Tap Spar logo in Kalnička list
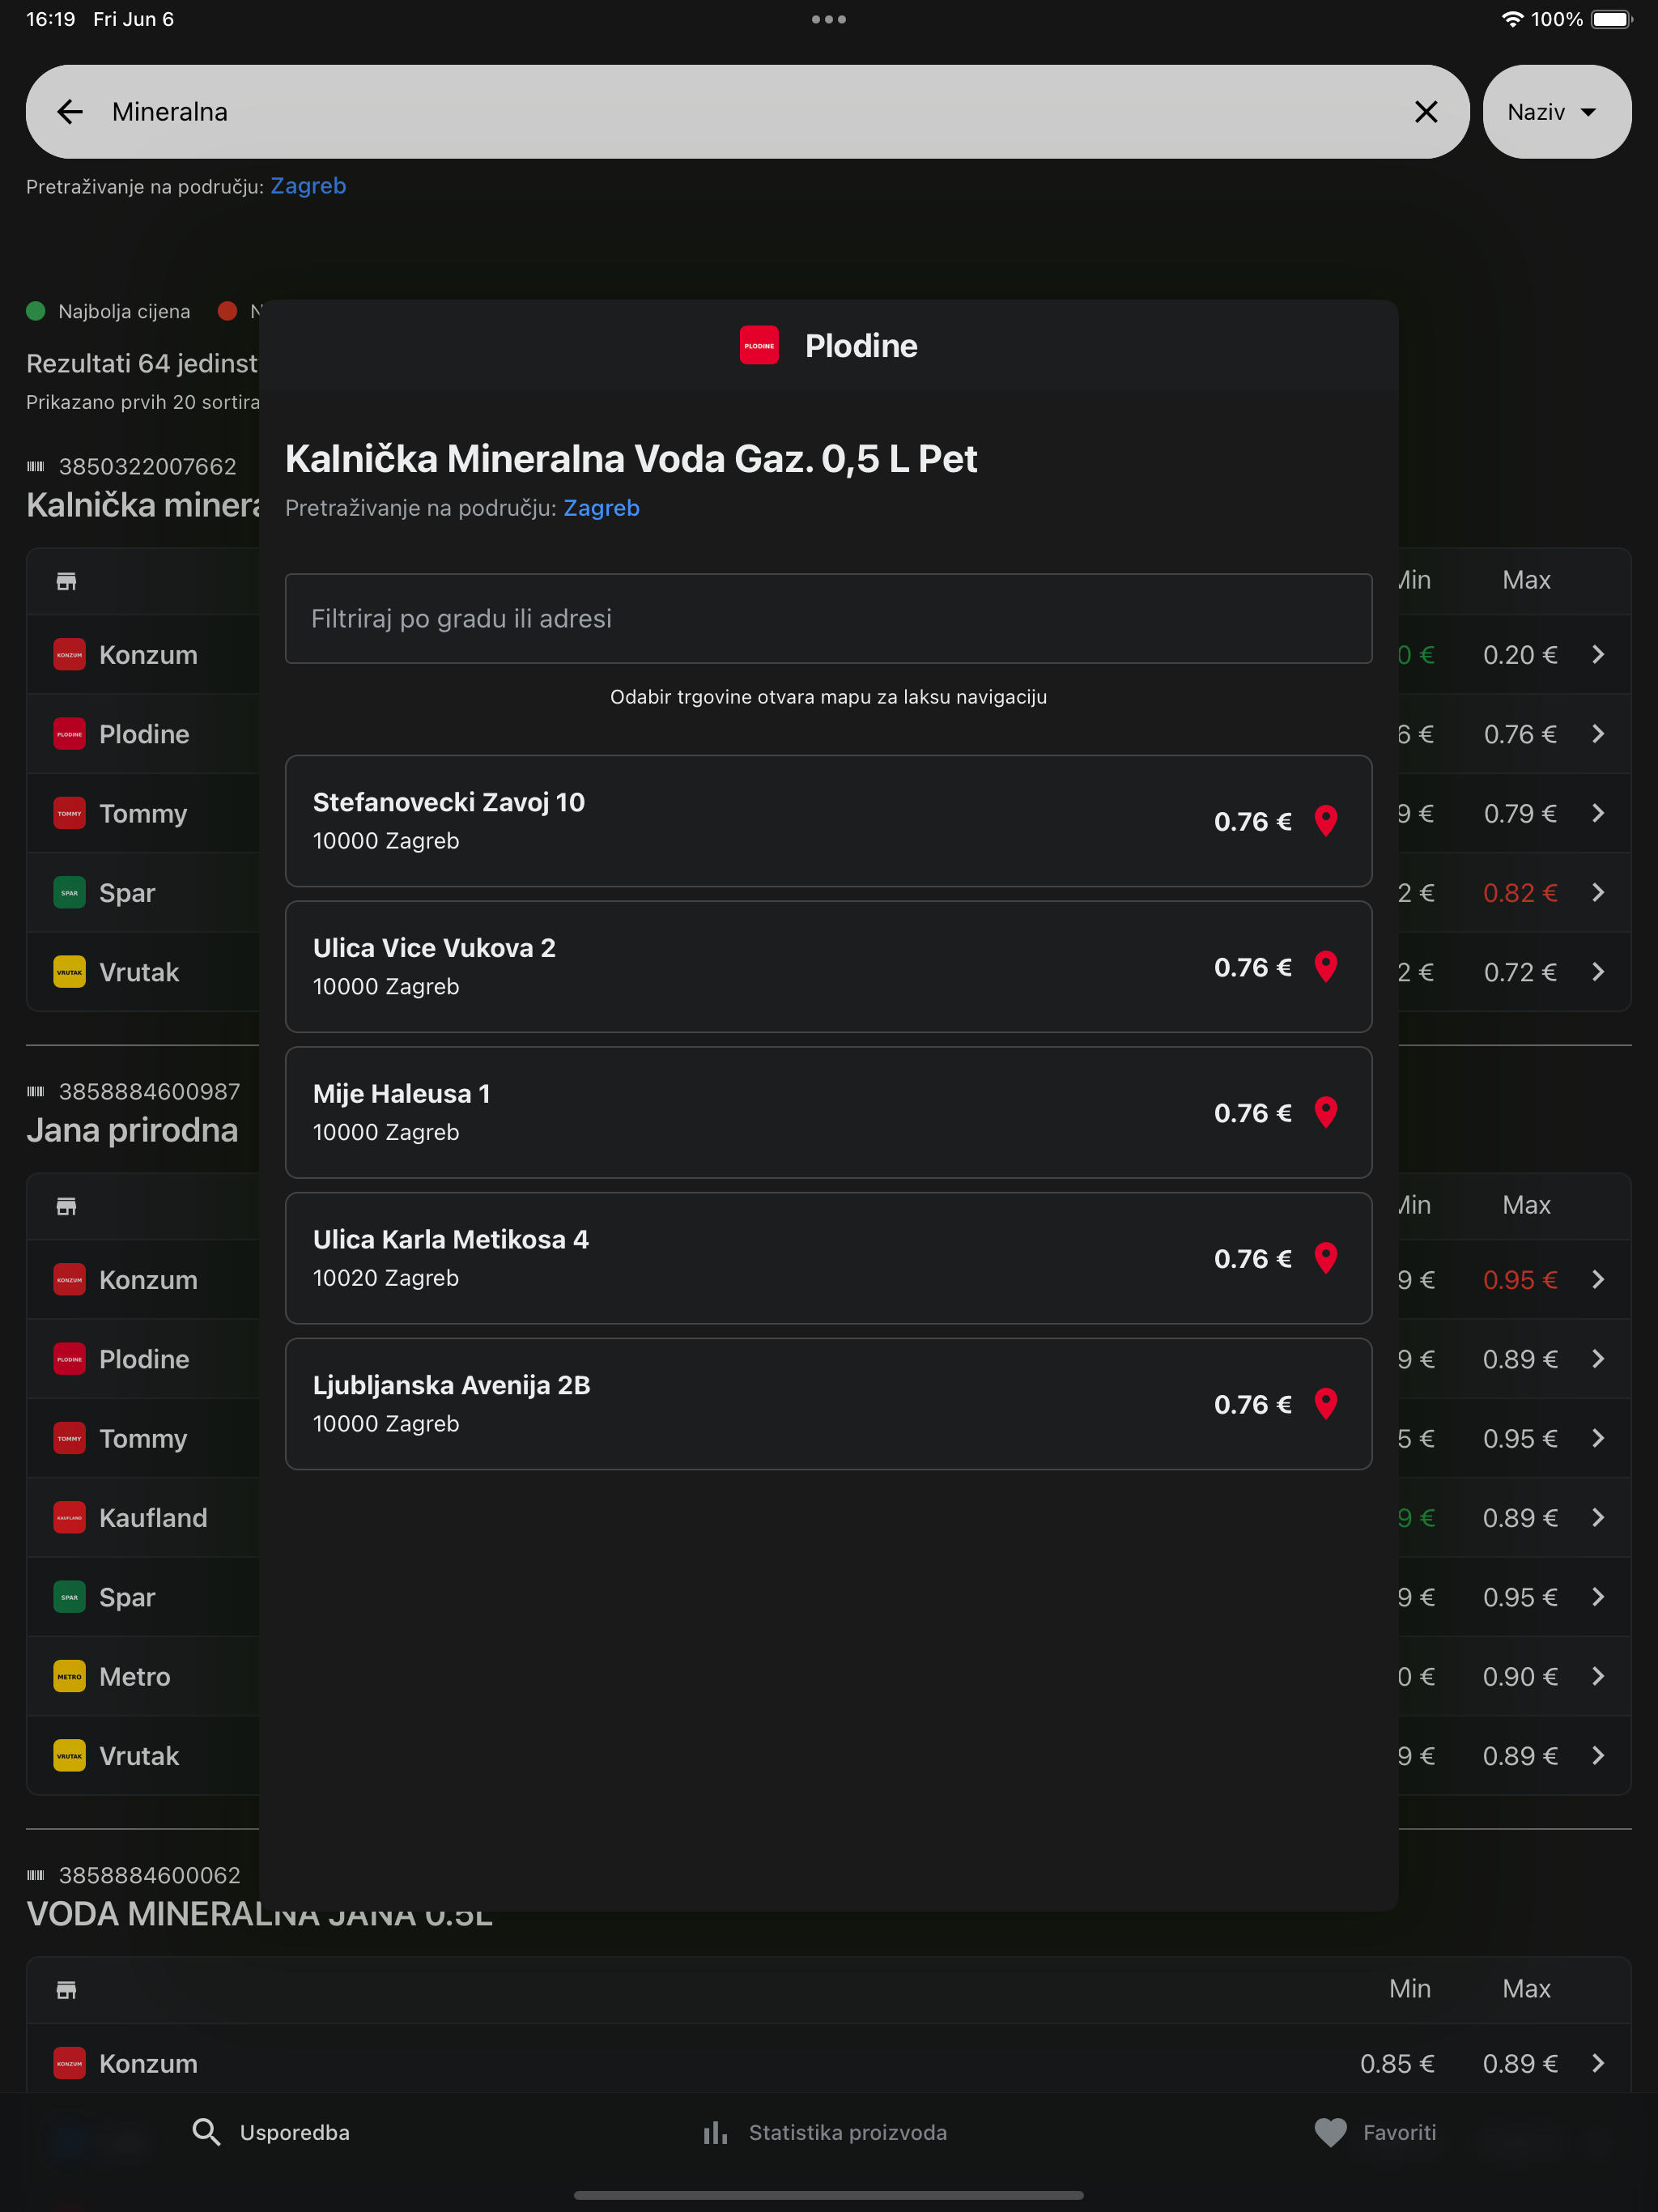This screenshot has width=1658, height=2212. coord(69,892)
